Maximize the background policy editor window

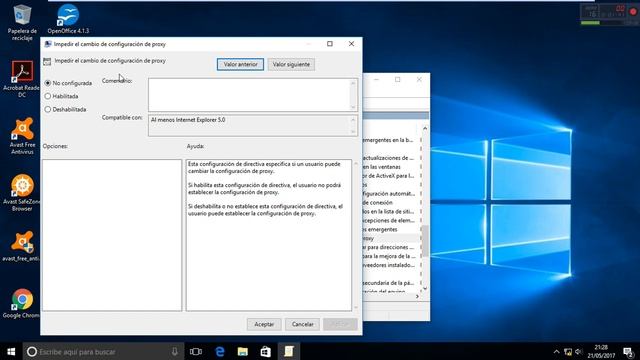tap(398, 80)
